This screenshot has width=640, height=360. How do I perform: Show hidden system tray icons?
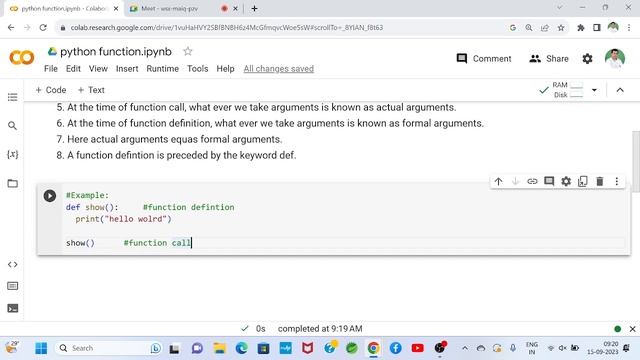(464, 348)
